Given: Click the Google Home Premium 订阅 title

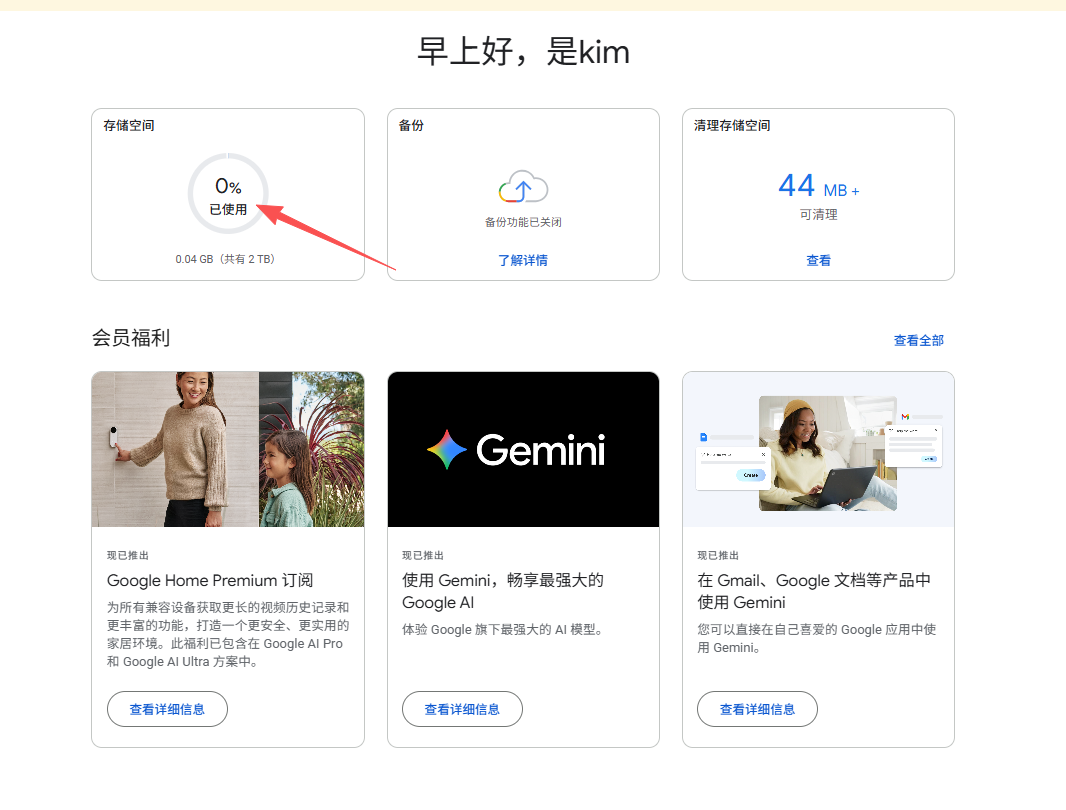Looking at the screenshot, I should click(x=210, y=580).
